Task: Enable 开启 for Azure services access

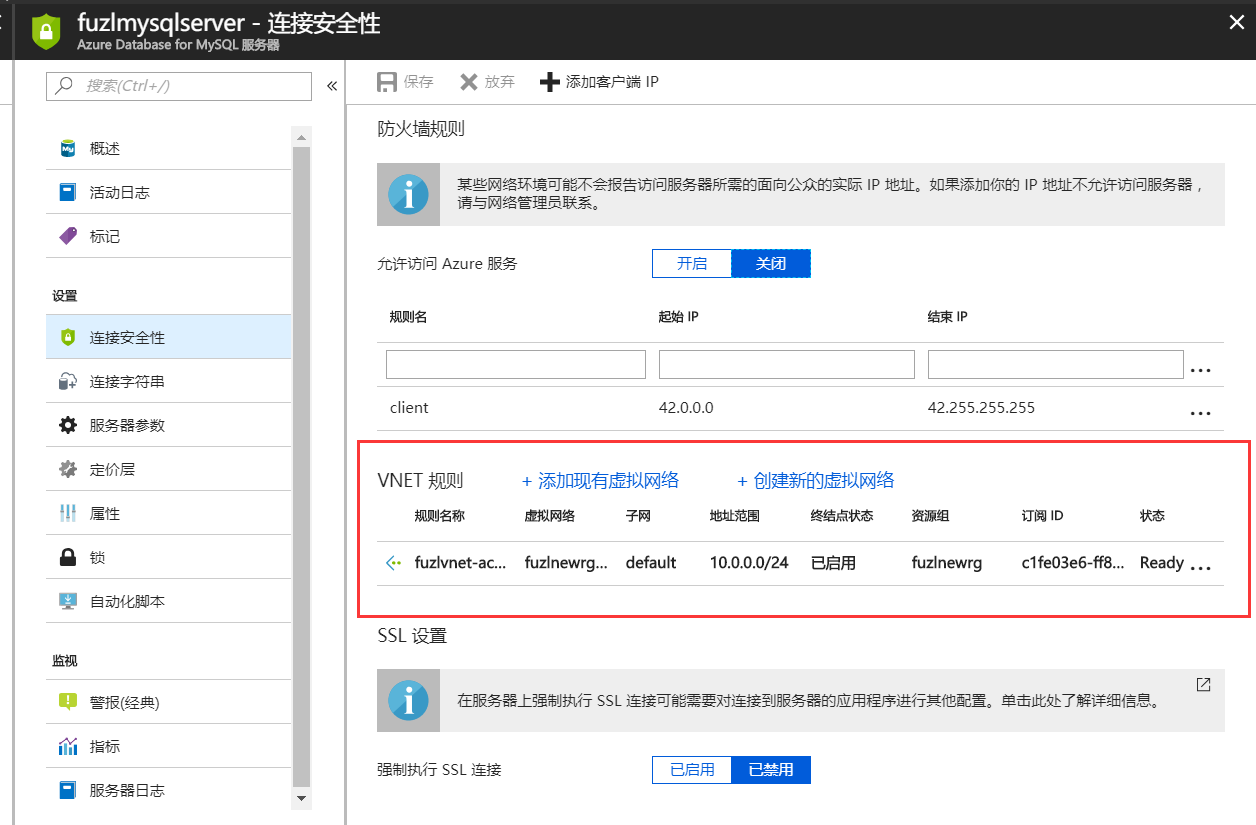Action: (x=691, y=263)
